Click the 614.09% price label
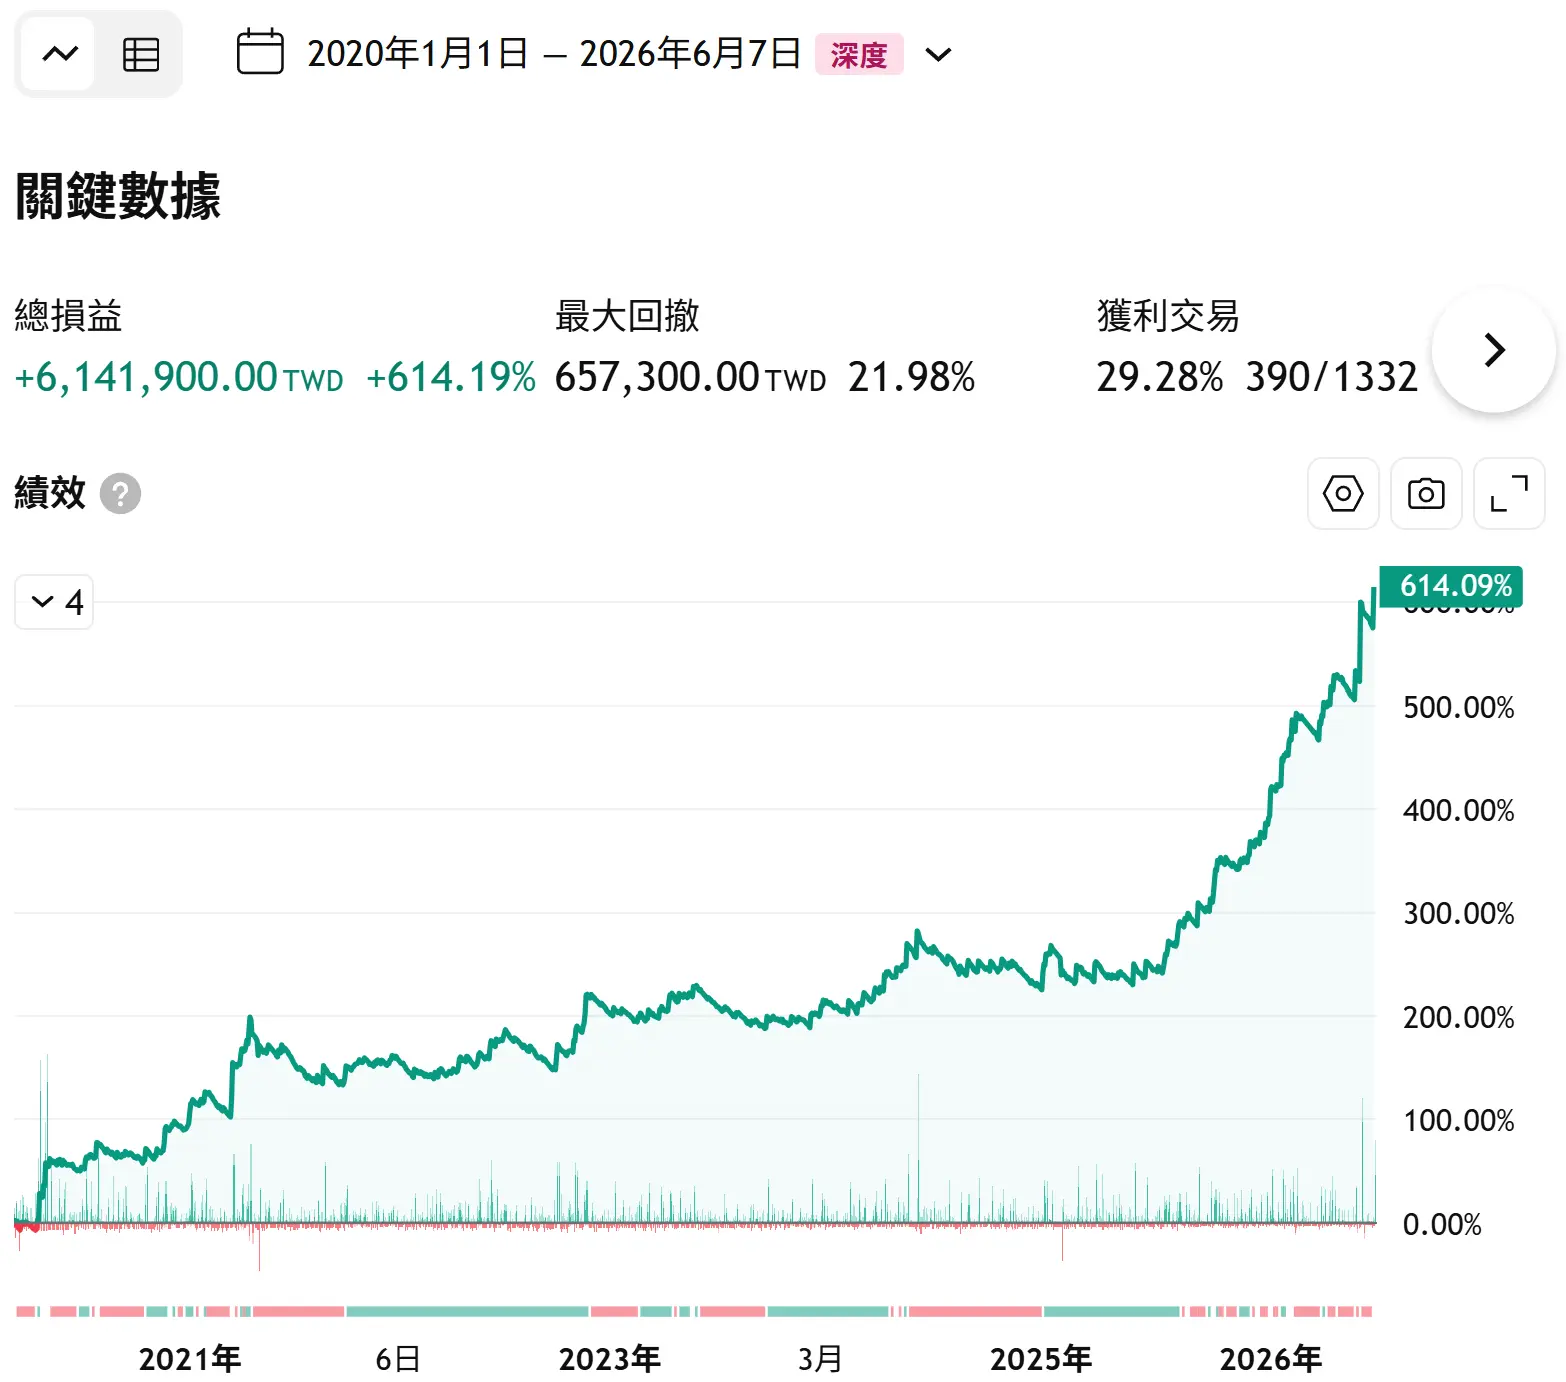Screen dimensions: 1566x1382 [x=1451, y=586]
